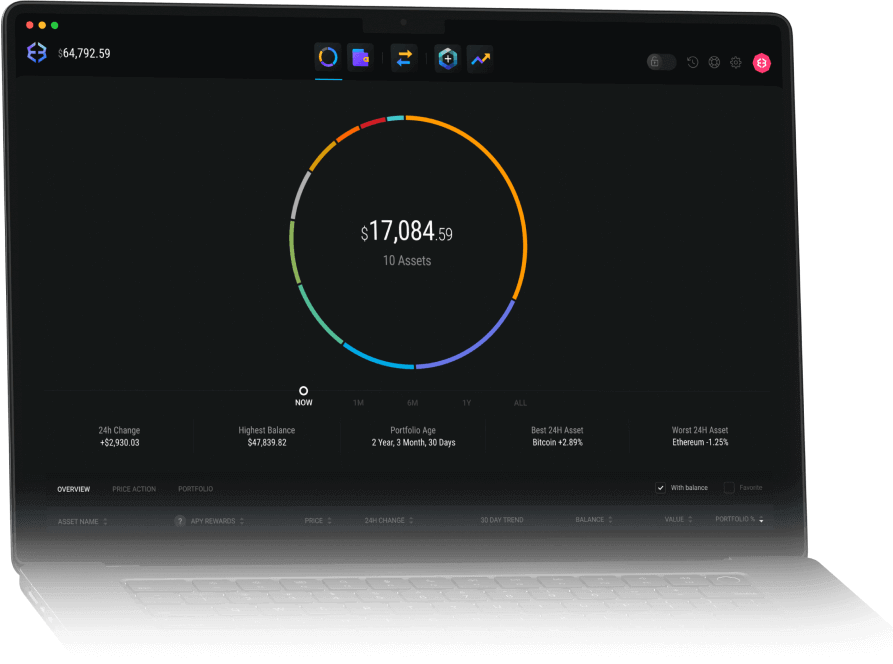This screenshot has width=893, height=664.
Task: Click the hexagon plus rewards icon
Action: [447, 59]
